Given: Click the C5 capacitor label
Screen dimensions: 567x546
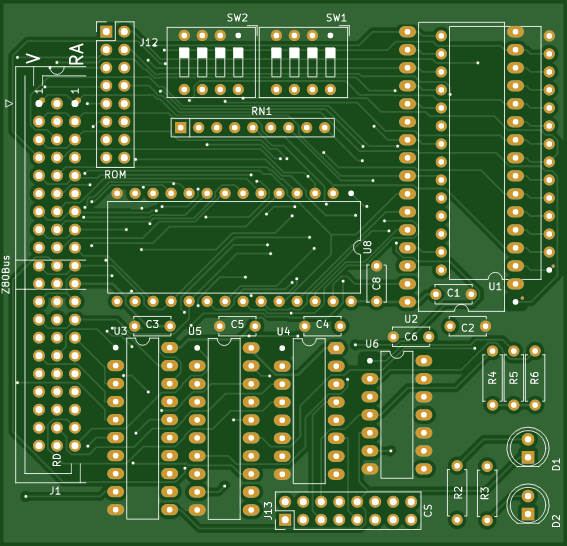Looking at the screenshot, I should click(237, 324).
